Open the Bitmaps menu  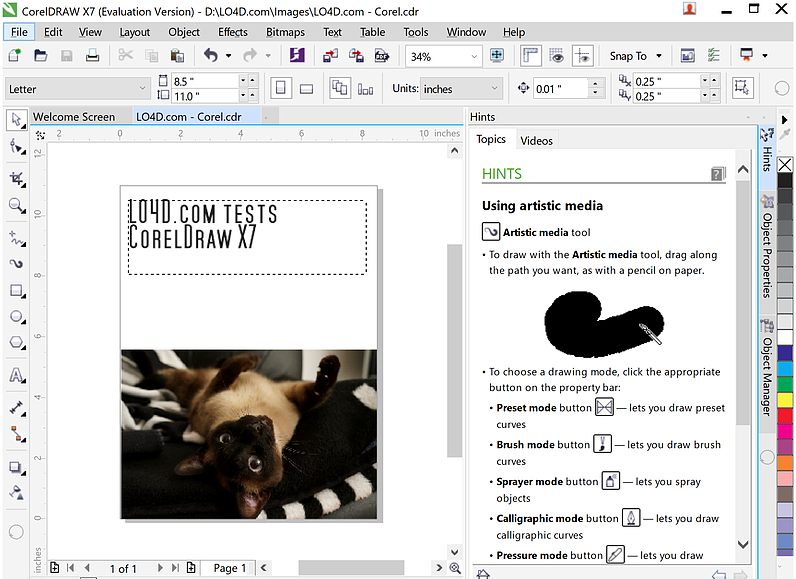[285, 32]
